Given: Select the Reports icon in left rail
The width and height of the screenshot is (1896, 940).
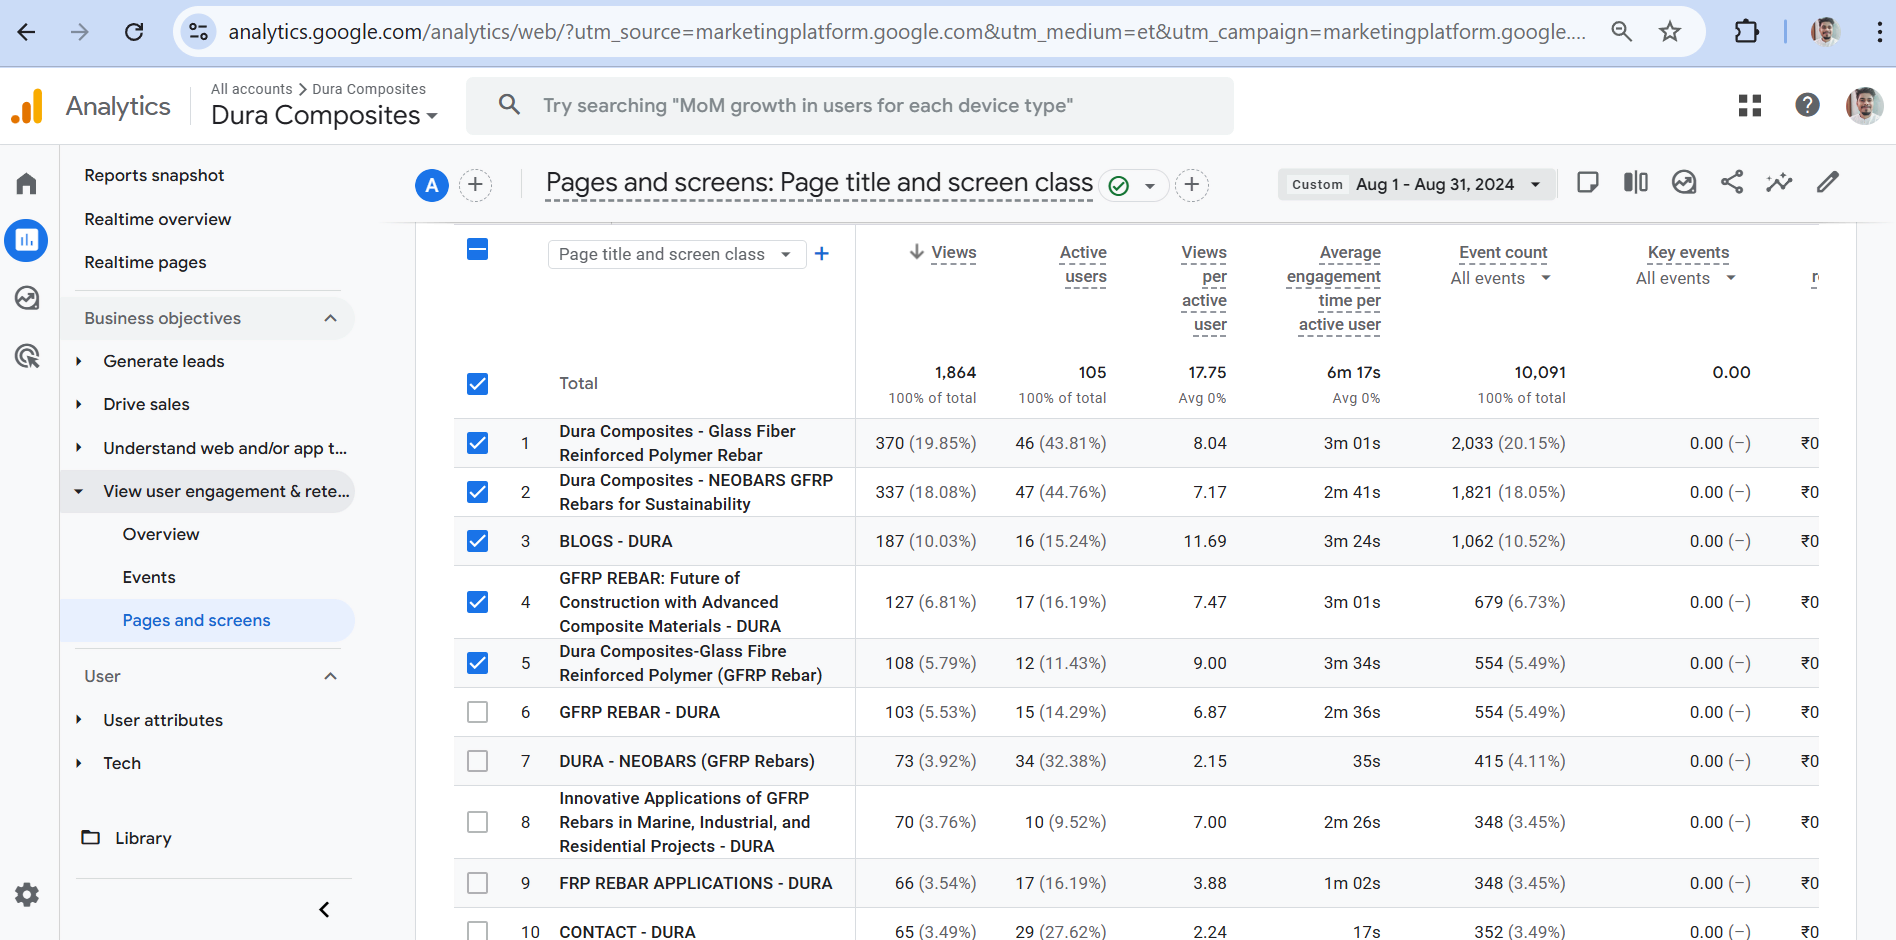Looking at the screenshot, I should 27,240.
